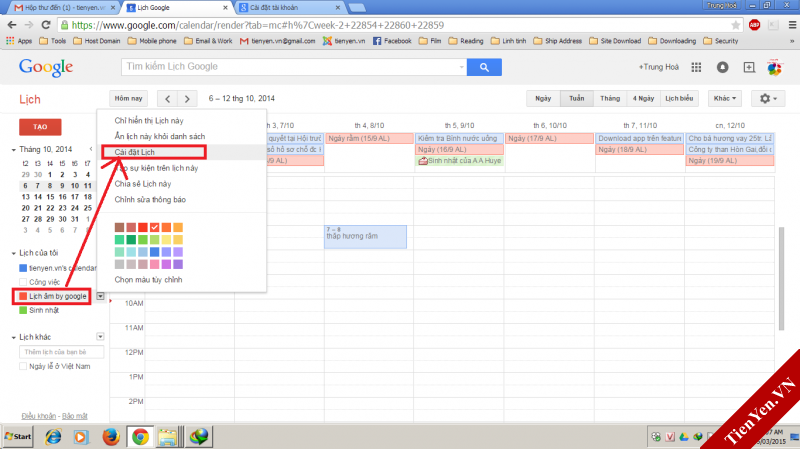Open tienyen.vn@gmail.com bookmark
The width and height of the screenshot is (800, 449).
(x=278, y=41)
